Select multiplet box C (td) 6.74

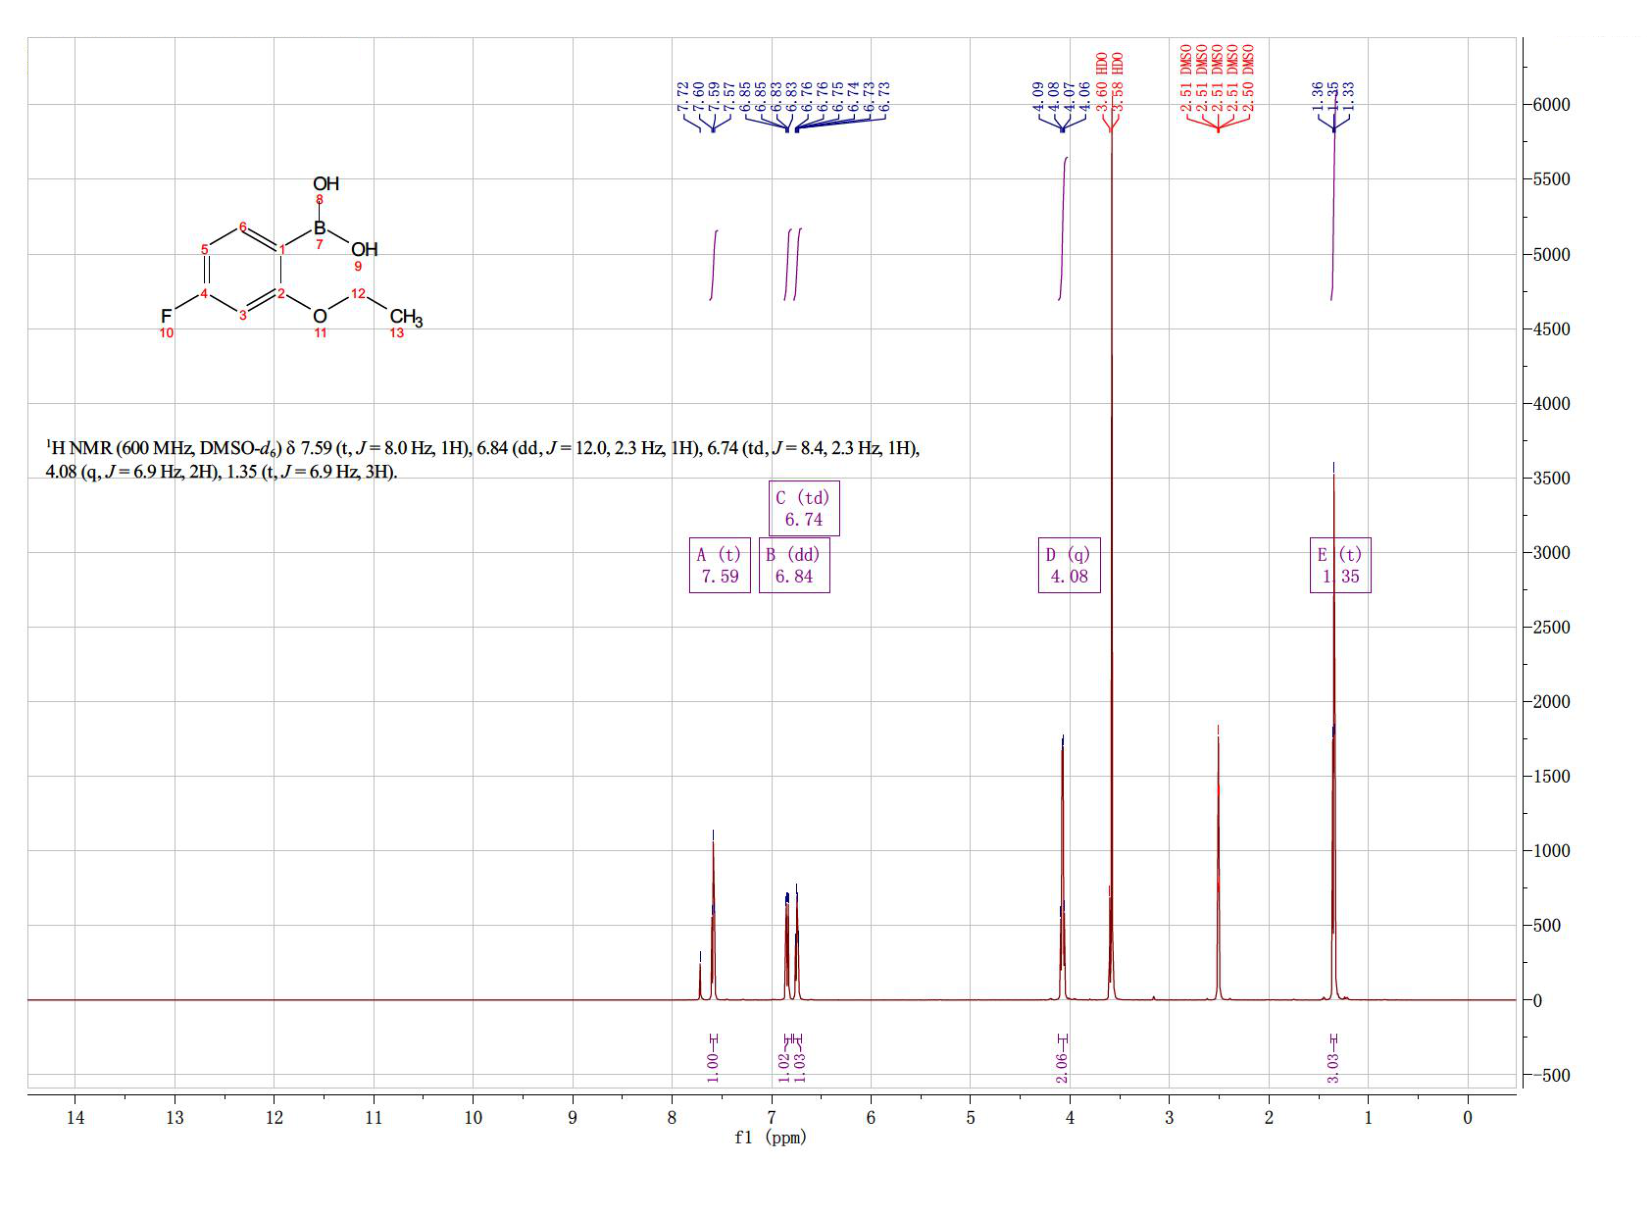(x=804, y=508)
